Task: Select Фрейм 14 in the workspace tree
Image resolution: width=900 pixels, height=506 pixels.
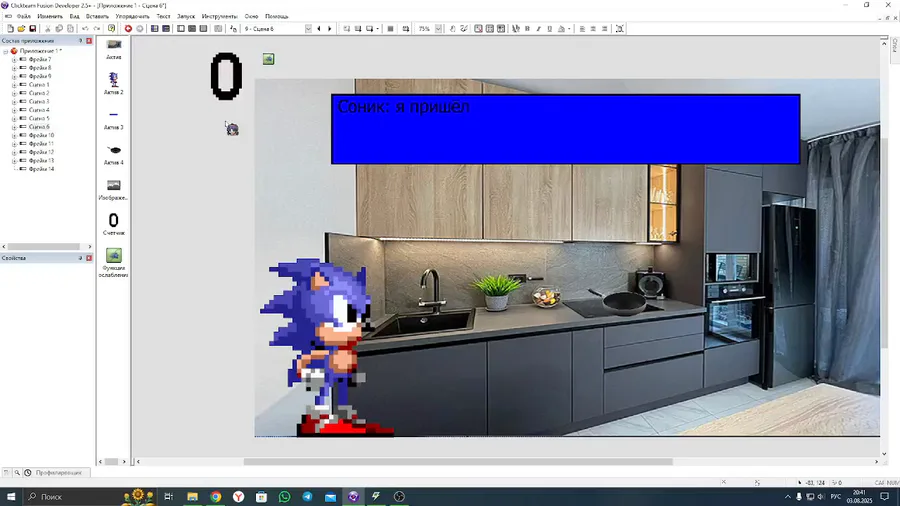Action: [41, 169]
